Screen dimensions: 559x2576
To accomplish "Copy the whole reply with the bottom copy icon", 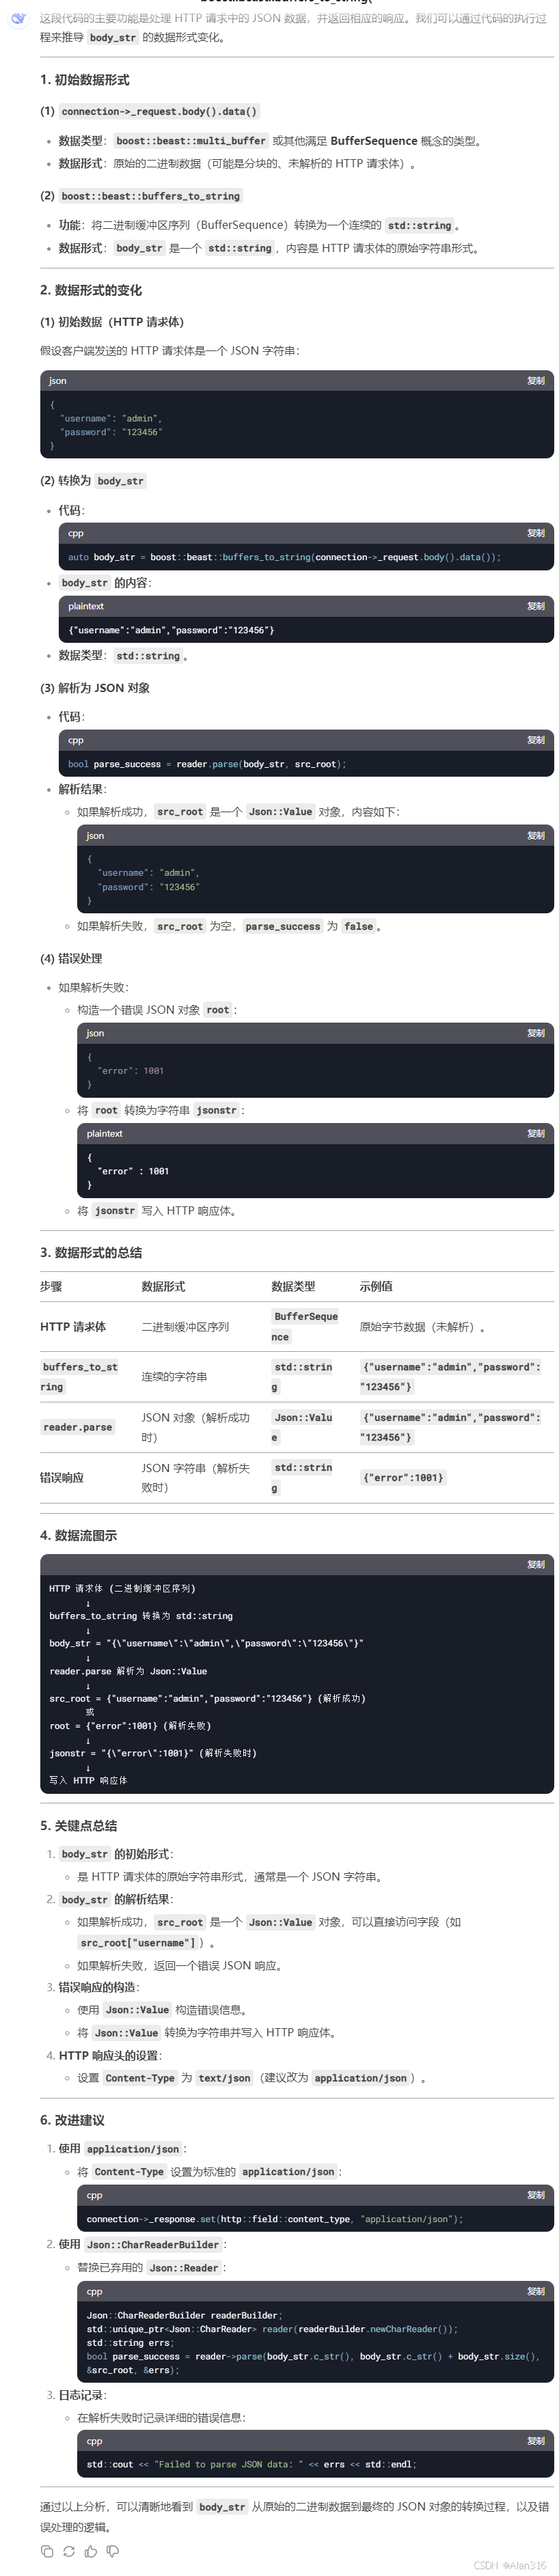I will point(47,2551).
